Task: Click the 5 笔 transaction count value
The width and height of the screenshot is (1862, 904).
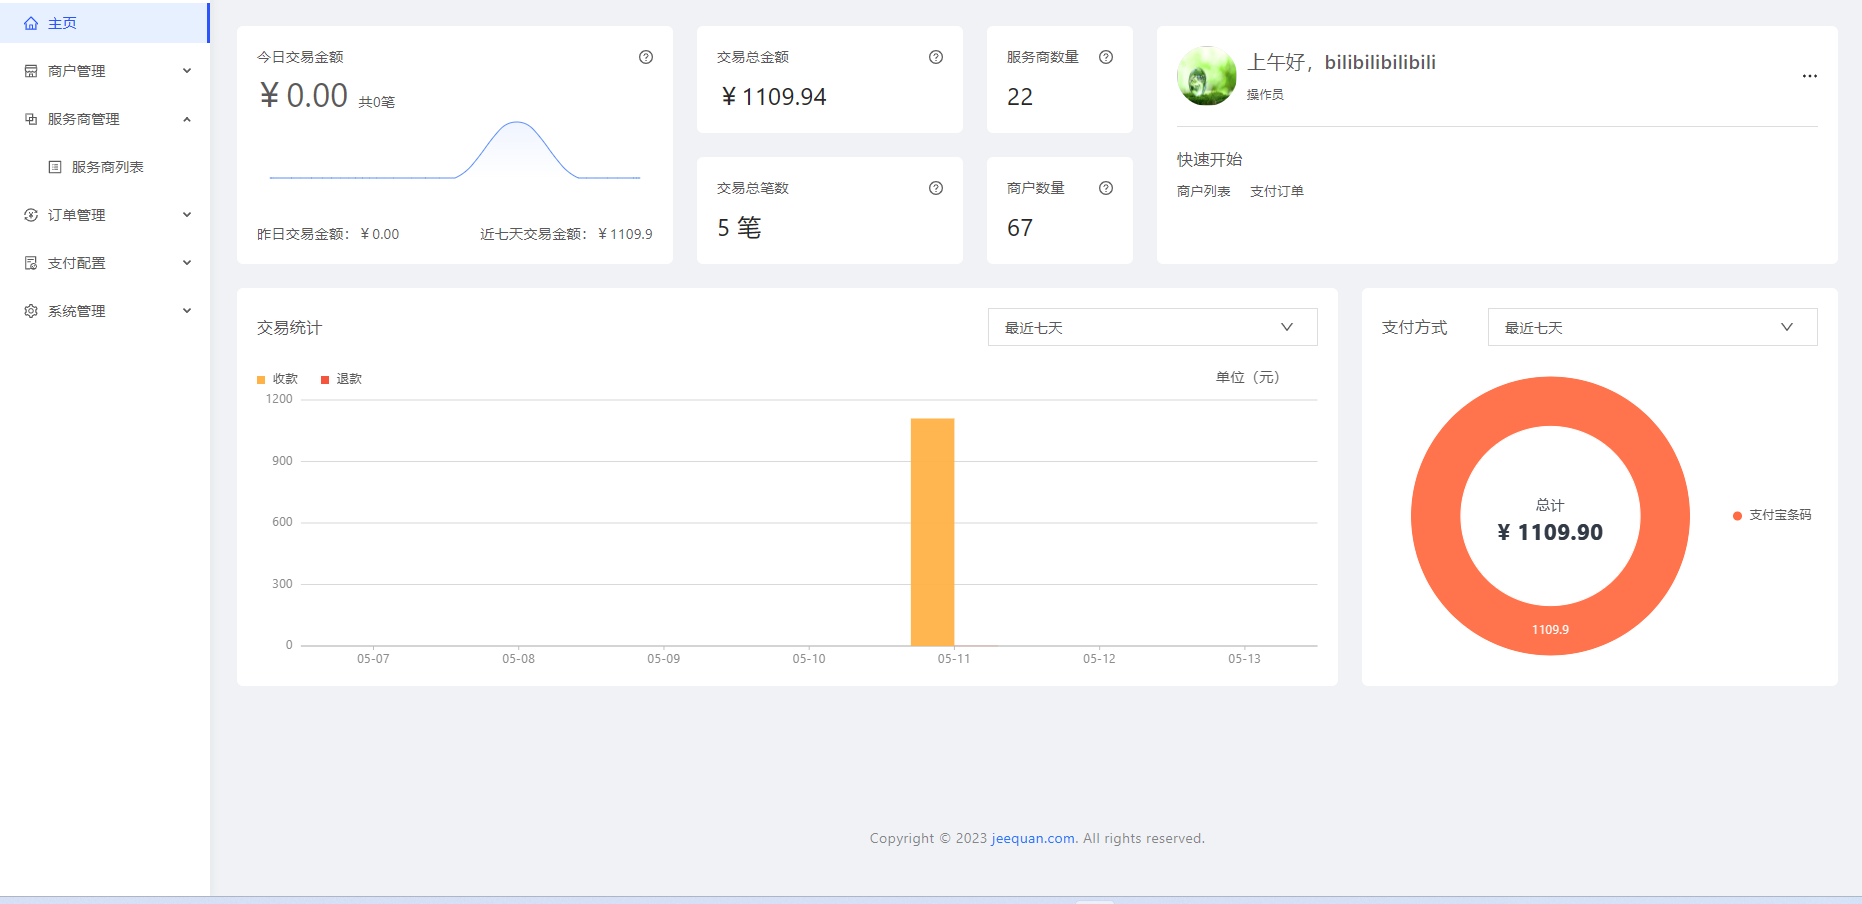Action: tap(739, 228)
